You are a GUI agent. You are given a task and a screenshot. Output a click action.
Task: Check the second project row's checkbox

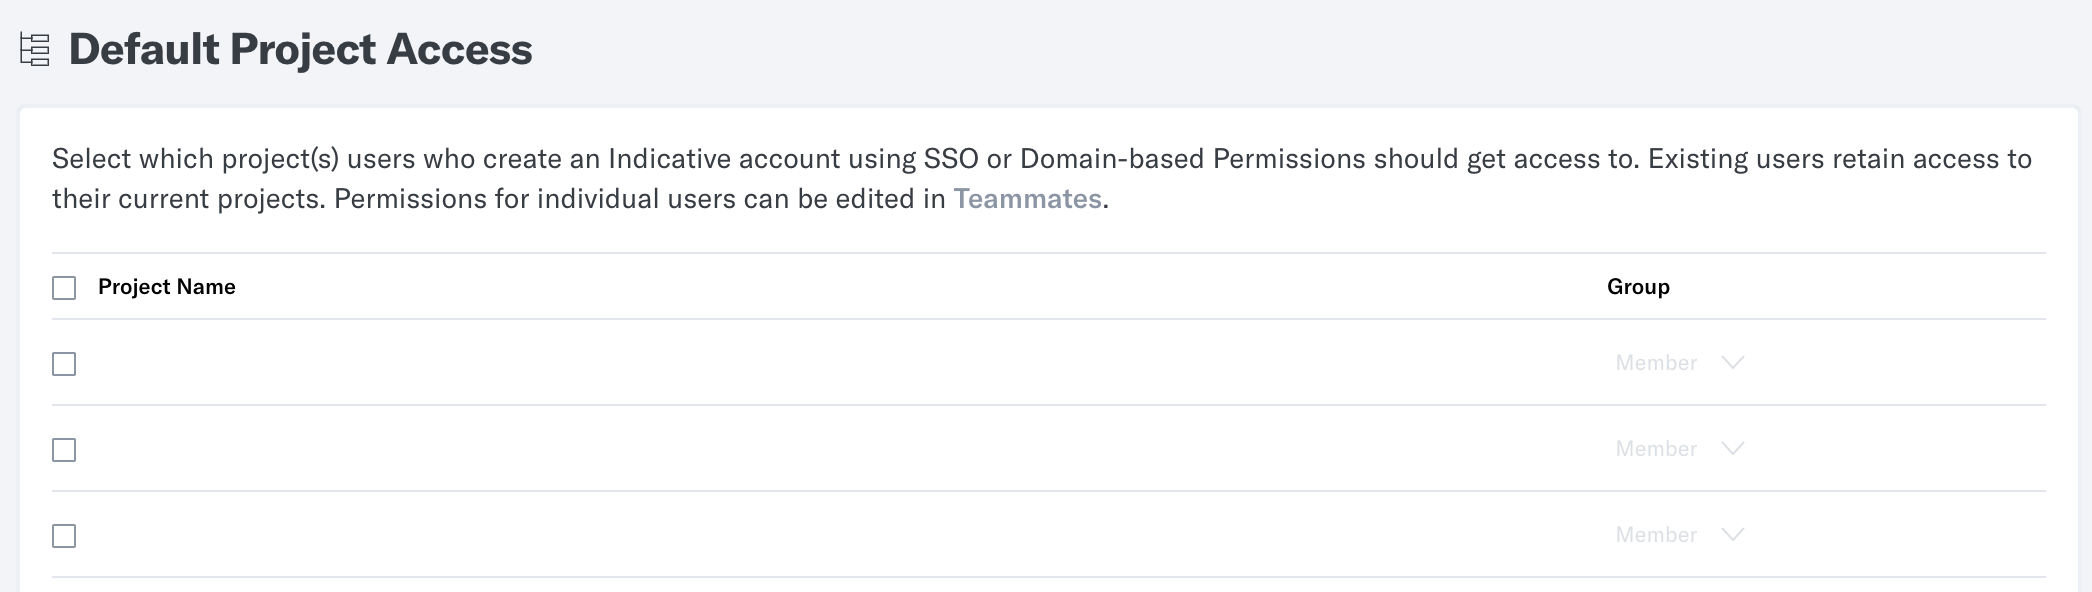click(x=64, y=450)
